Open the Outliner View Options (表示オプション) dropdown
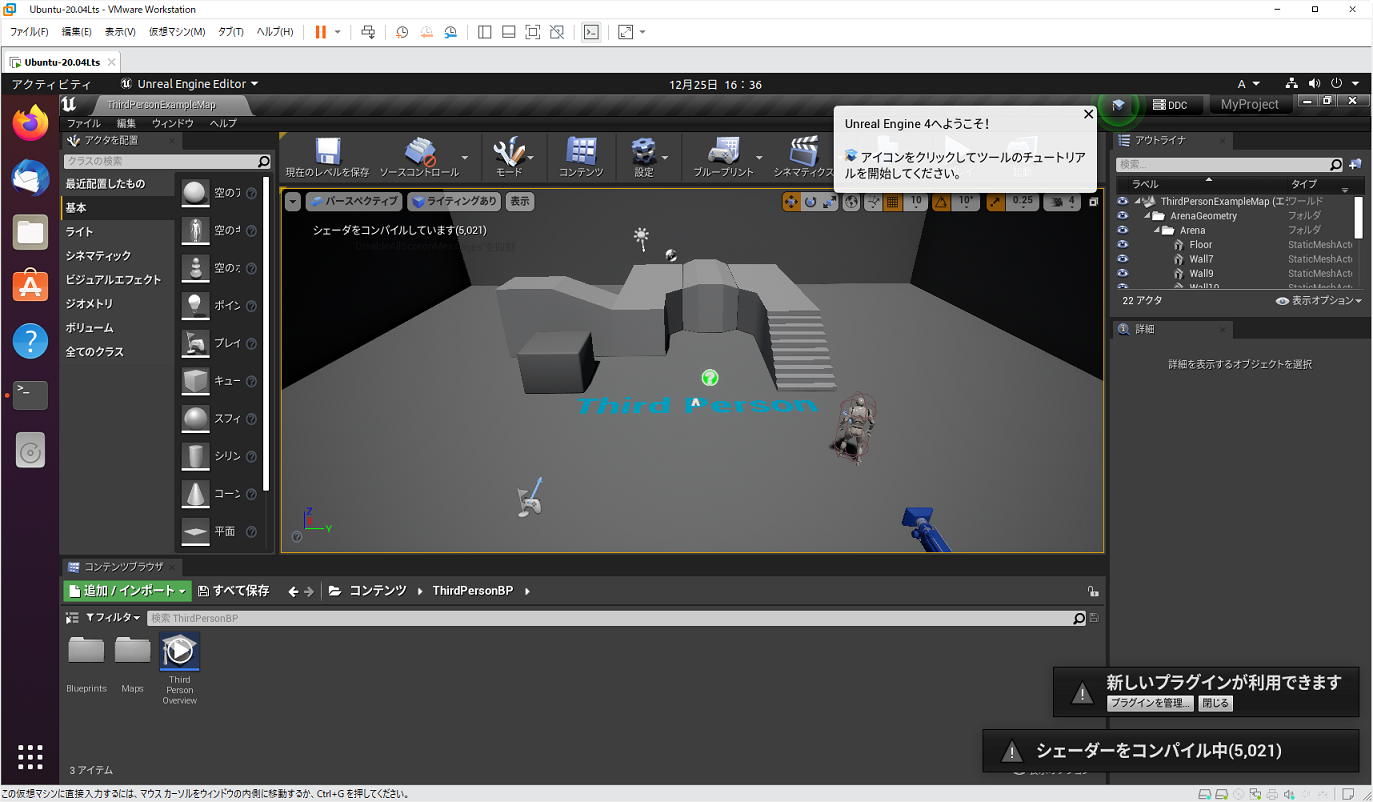 point(1319,301)
